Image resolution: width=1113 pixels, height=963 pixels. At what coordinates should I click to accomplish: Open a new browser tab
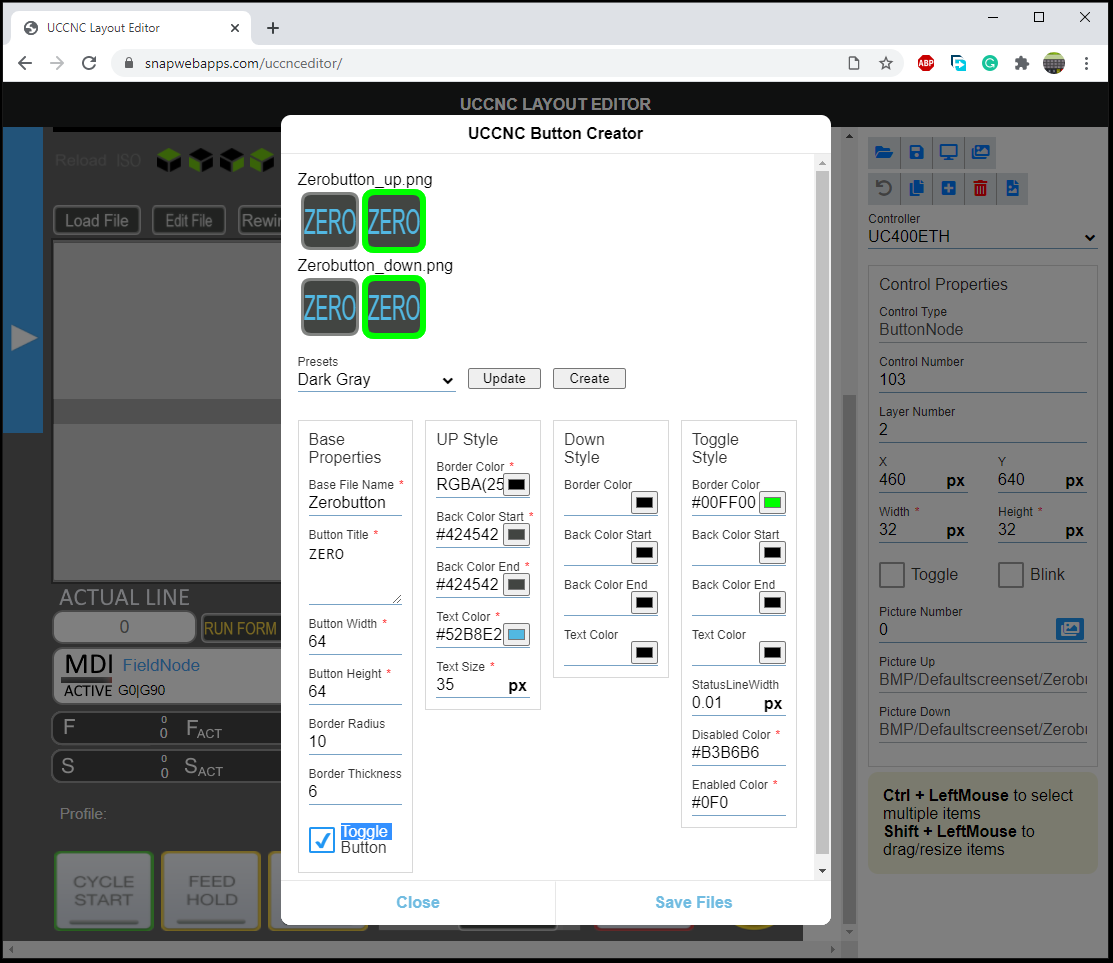(273, 28)
